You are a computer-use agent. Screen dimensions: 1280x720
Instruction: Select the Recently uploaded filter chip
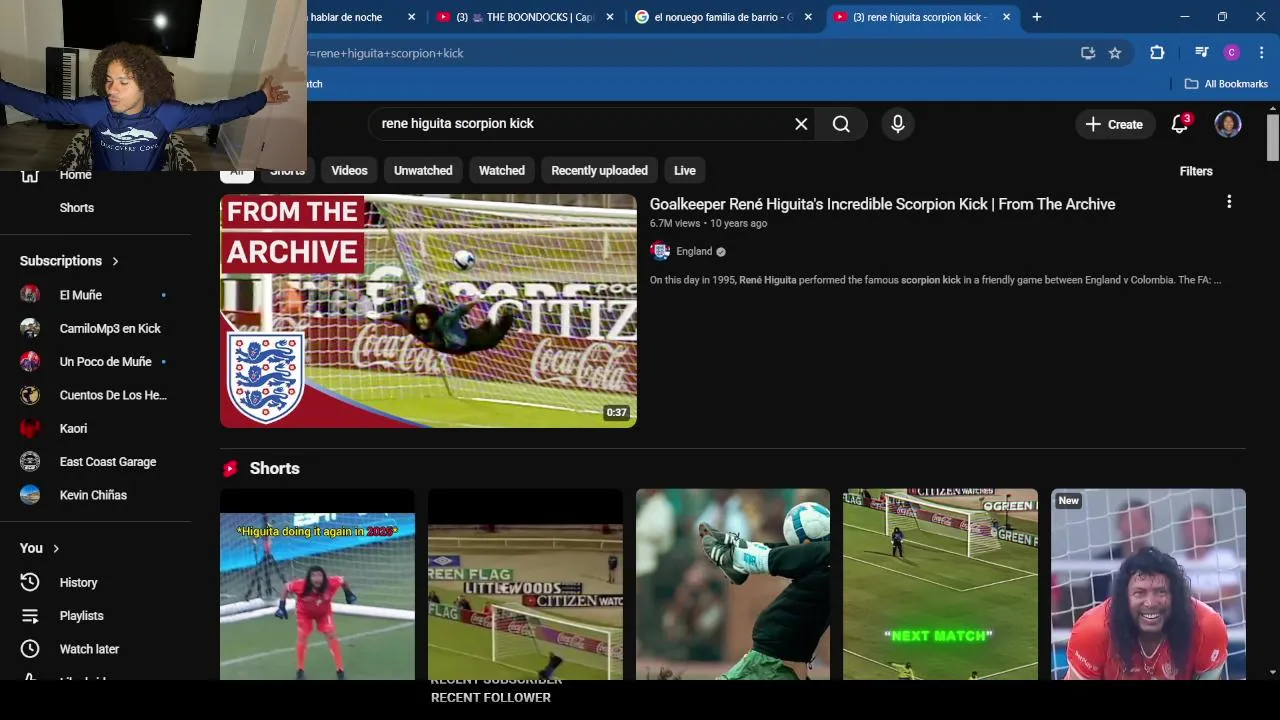[x=599, y=170]
